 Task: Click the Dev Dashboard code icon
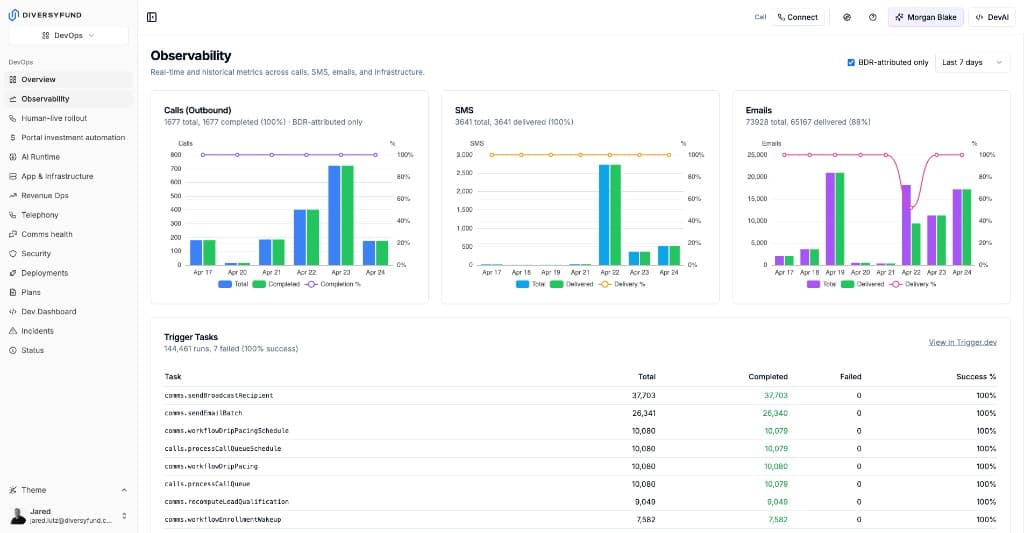coord(12,312)
